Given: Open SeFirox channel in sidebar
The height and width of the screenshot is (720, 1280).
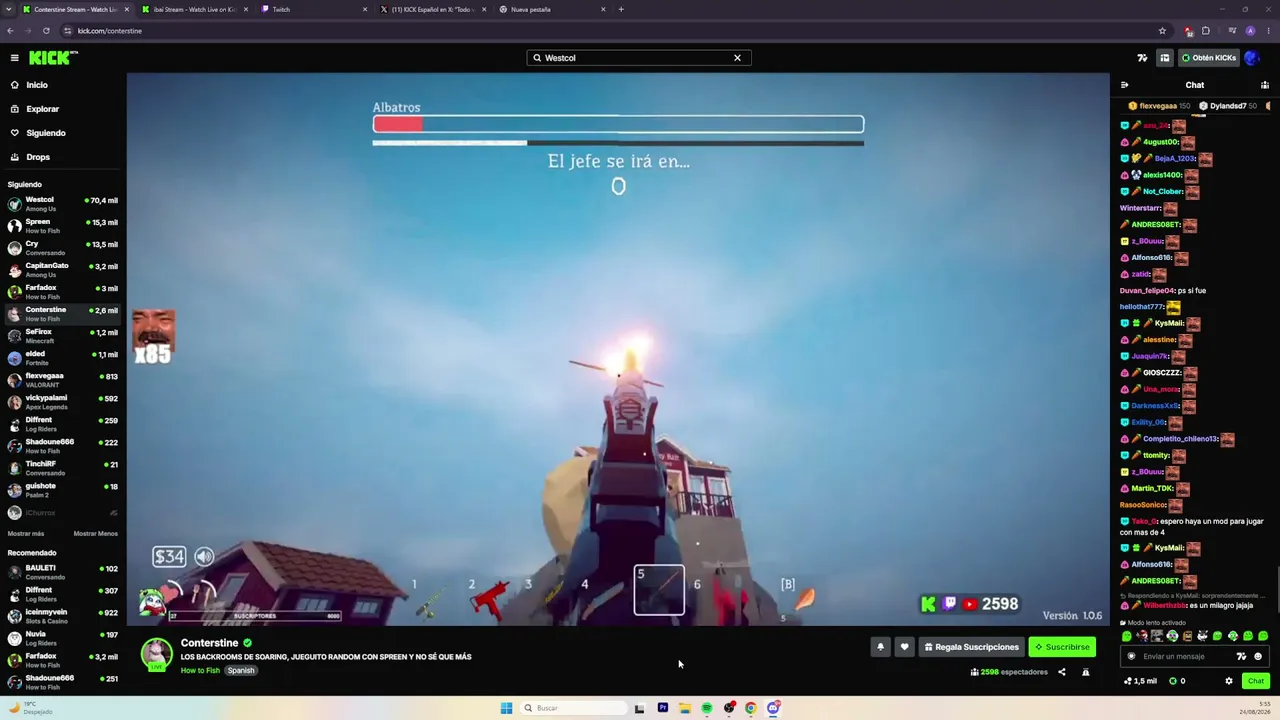Looking at the screenshot, I should 62,336.
